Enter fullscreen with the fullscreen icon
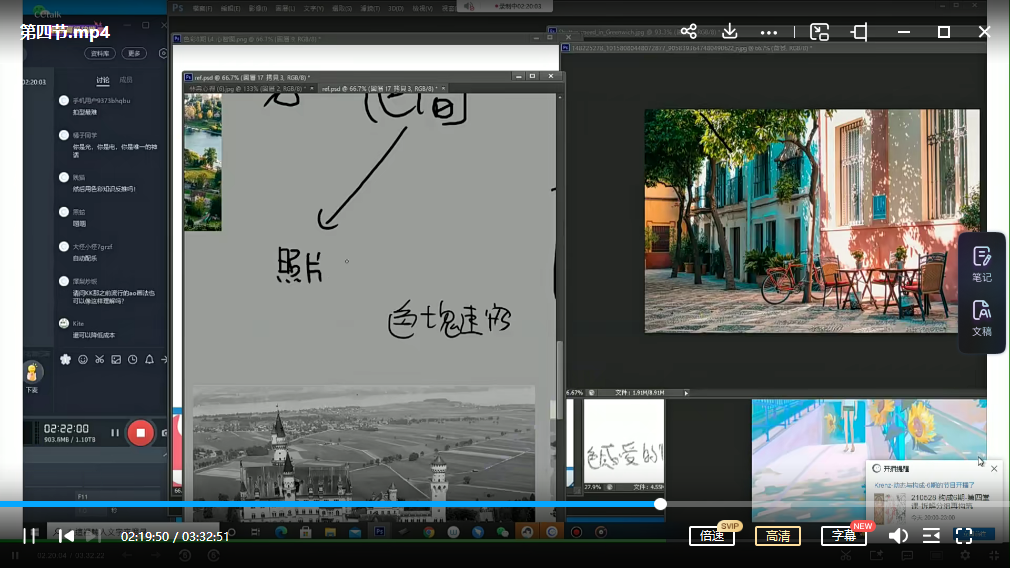This screenshot has height=568, width=1010. (x=964, y=536)
